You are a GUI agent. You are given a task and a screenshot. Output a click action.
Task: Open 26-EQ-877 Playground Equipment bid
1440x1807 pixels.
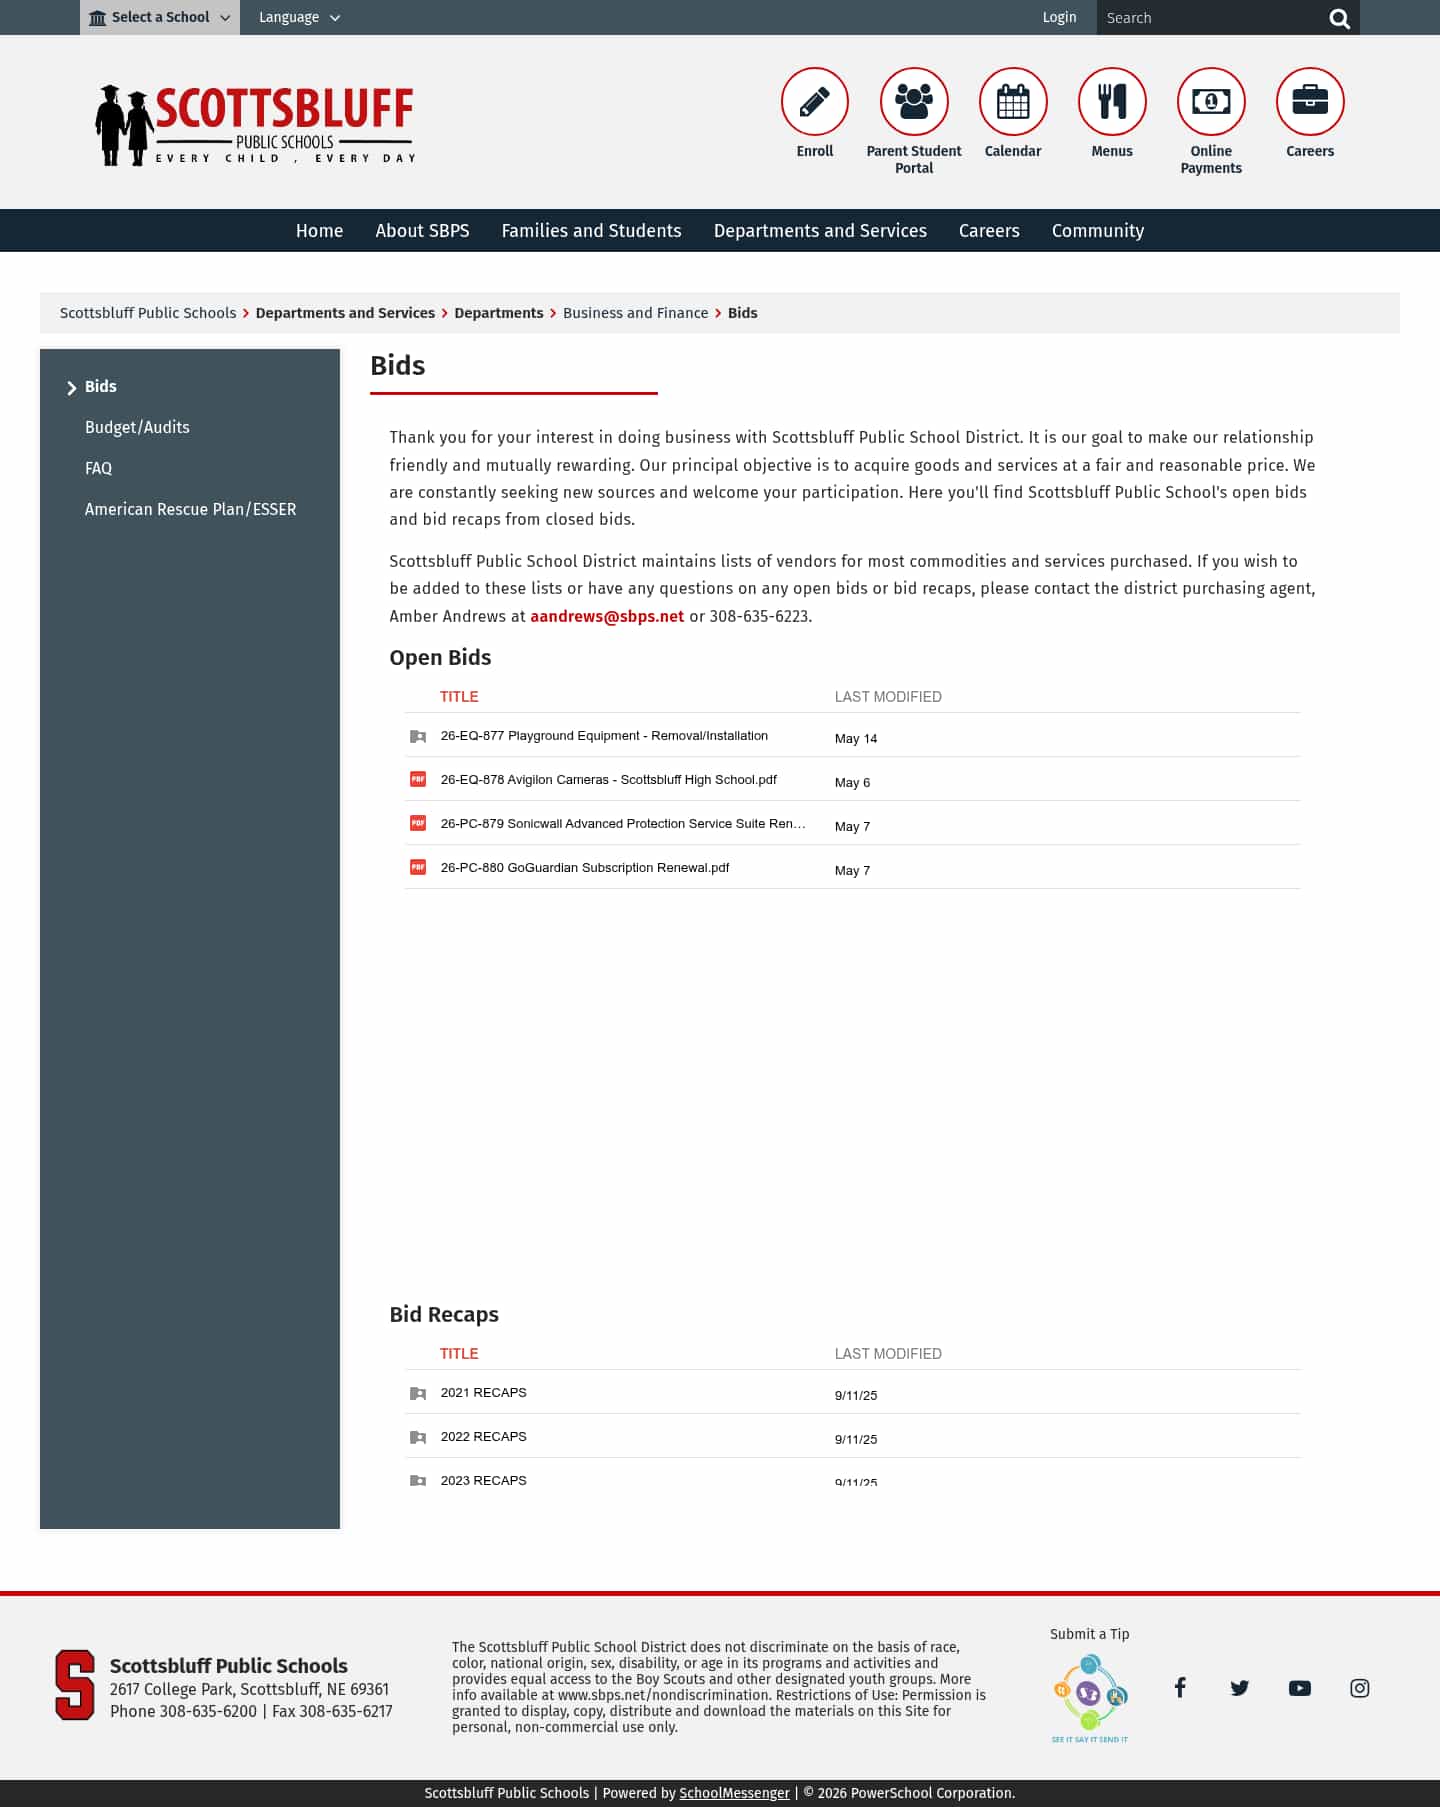coord(604,735)
